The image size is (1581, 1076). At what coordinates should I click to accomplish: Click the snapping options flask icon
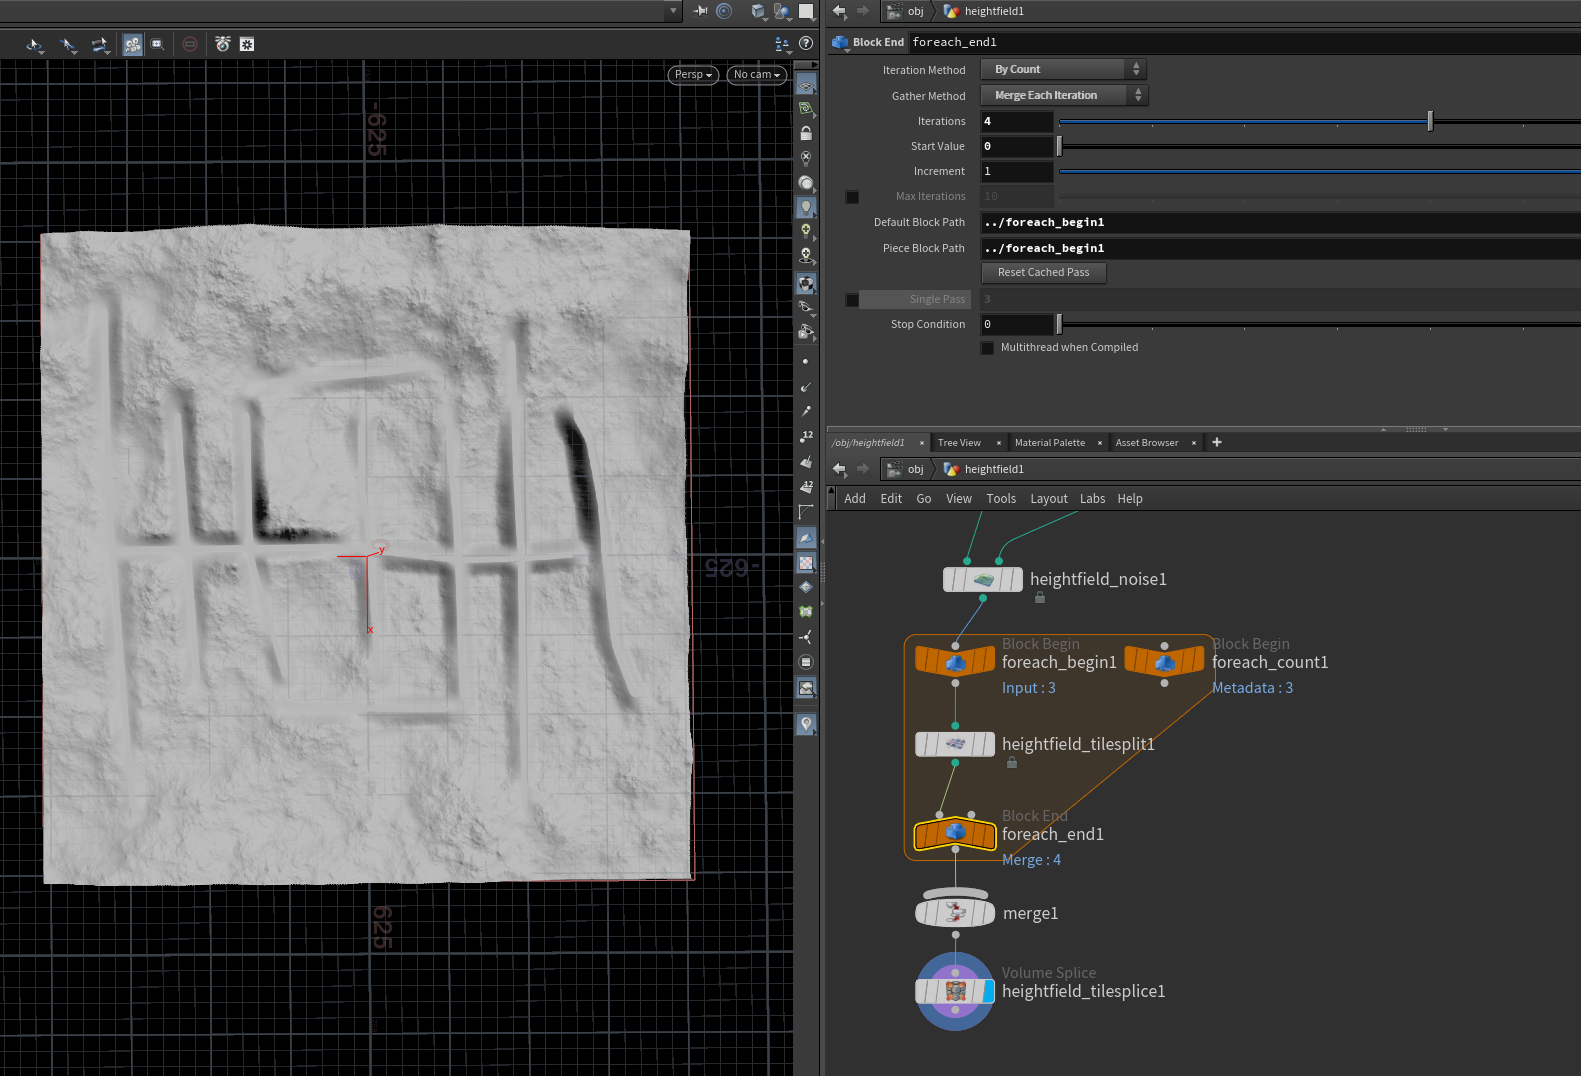coord(223,44)
